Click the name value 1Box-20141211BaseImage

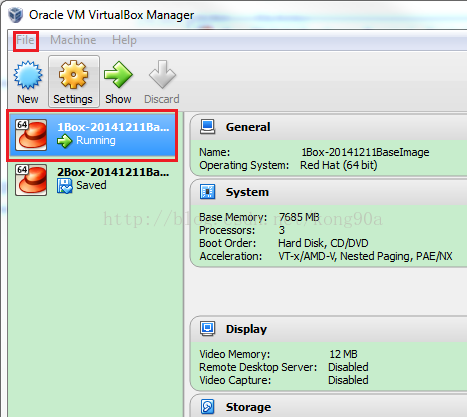[365, 152]
